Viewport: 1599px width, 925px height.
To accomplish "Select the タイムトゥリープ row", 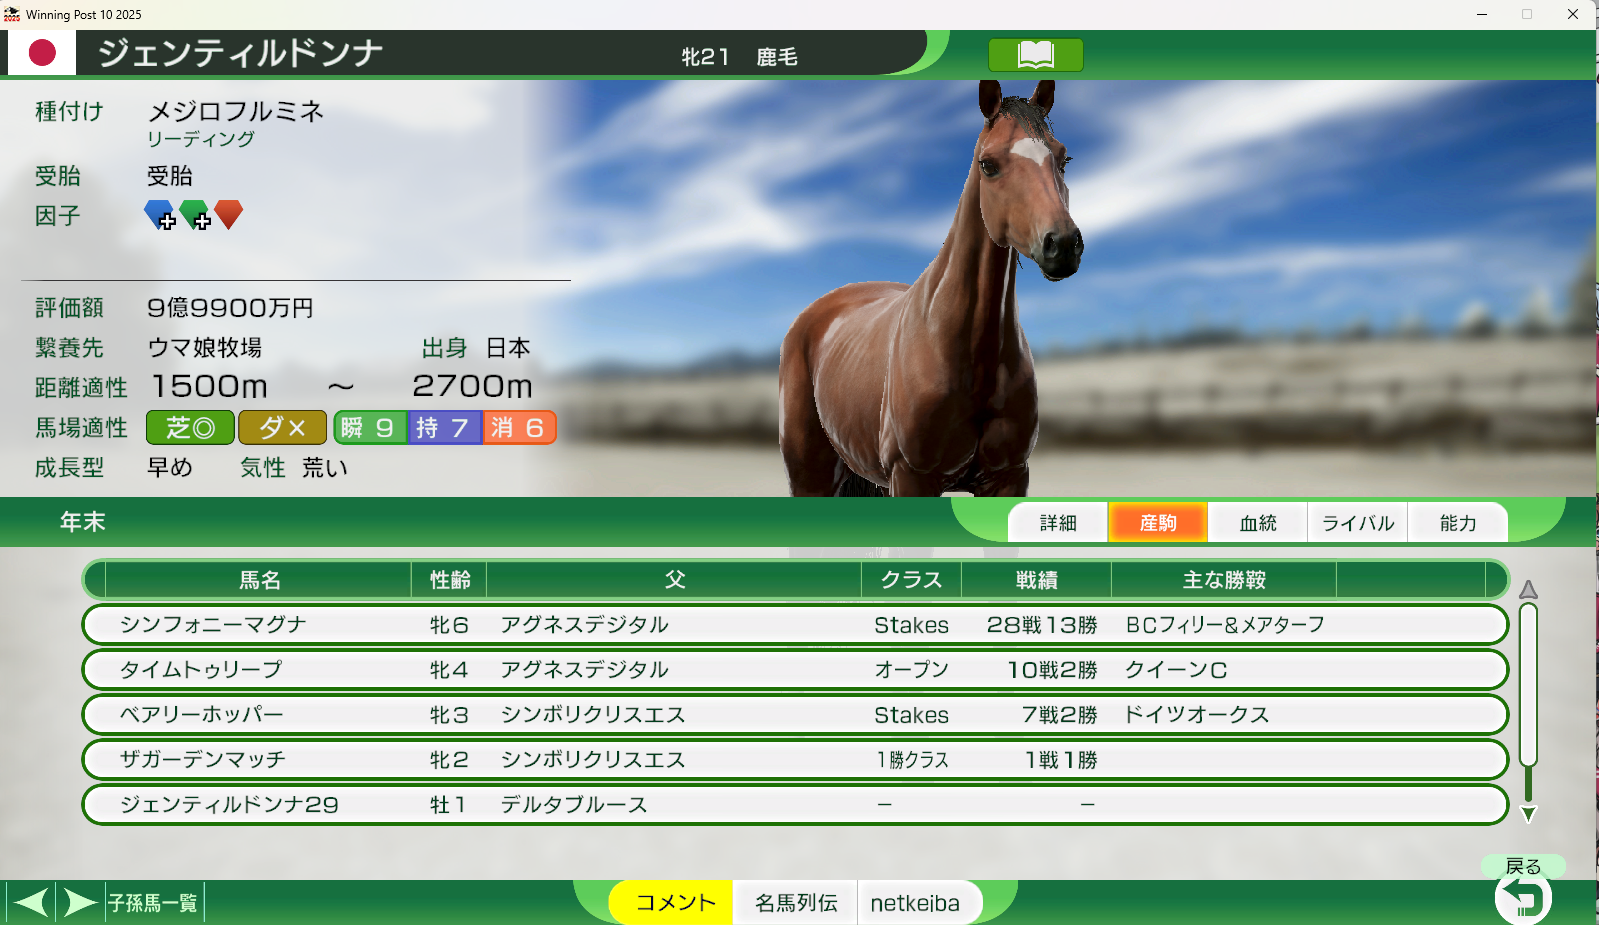I will [x=795, y=670].
